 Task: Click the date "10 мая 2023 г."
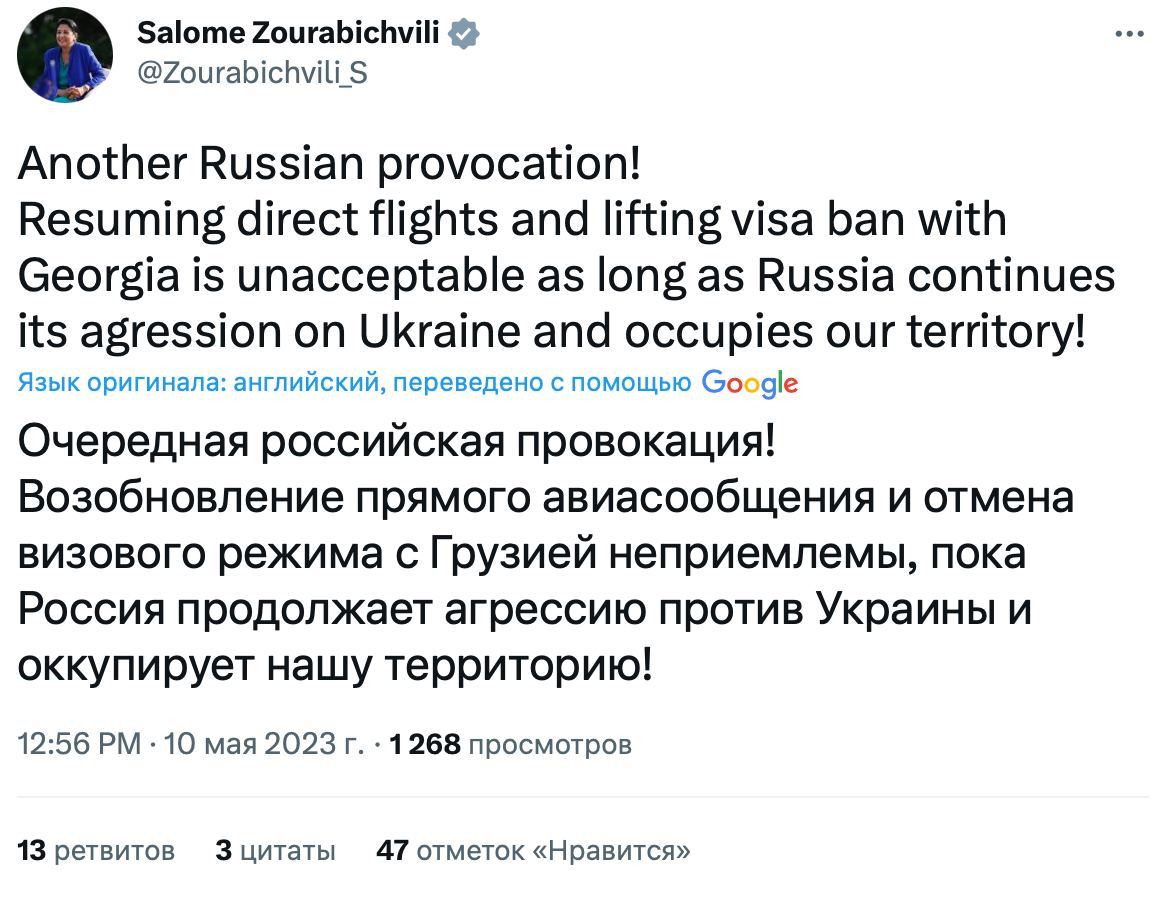click(x=264, y=745)
